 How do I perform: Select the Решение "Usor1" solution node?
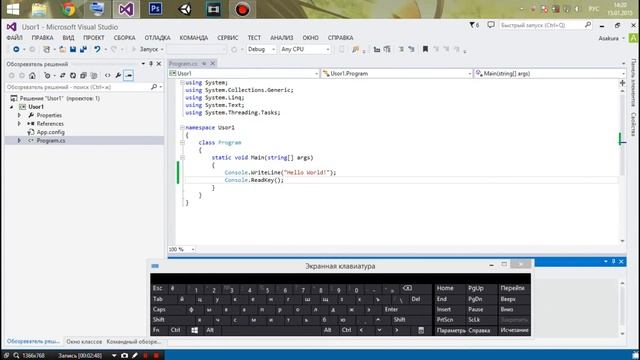point(60,98)
